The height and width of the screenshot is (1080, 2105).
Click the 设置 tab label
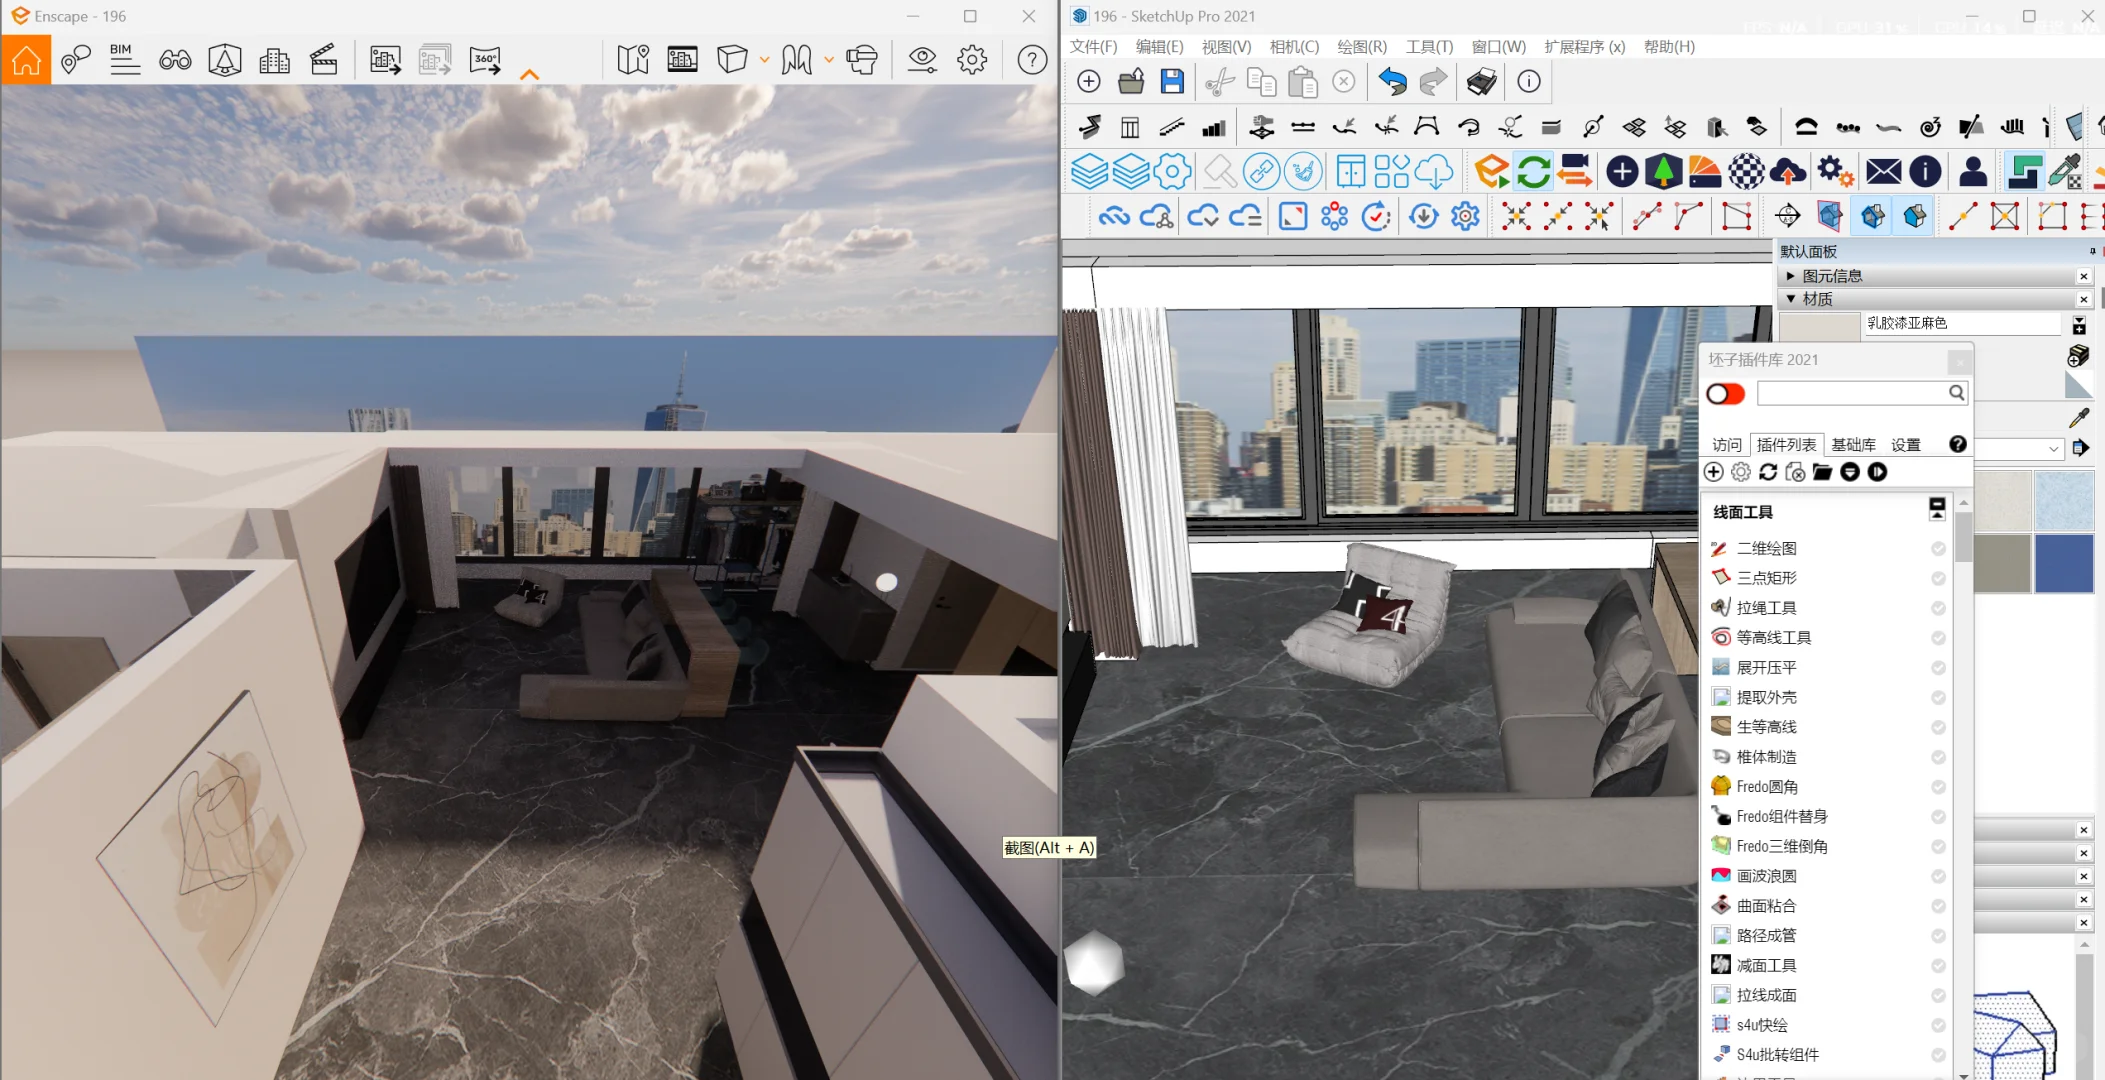pos(1905,445)
